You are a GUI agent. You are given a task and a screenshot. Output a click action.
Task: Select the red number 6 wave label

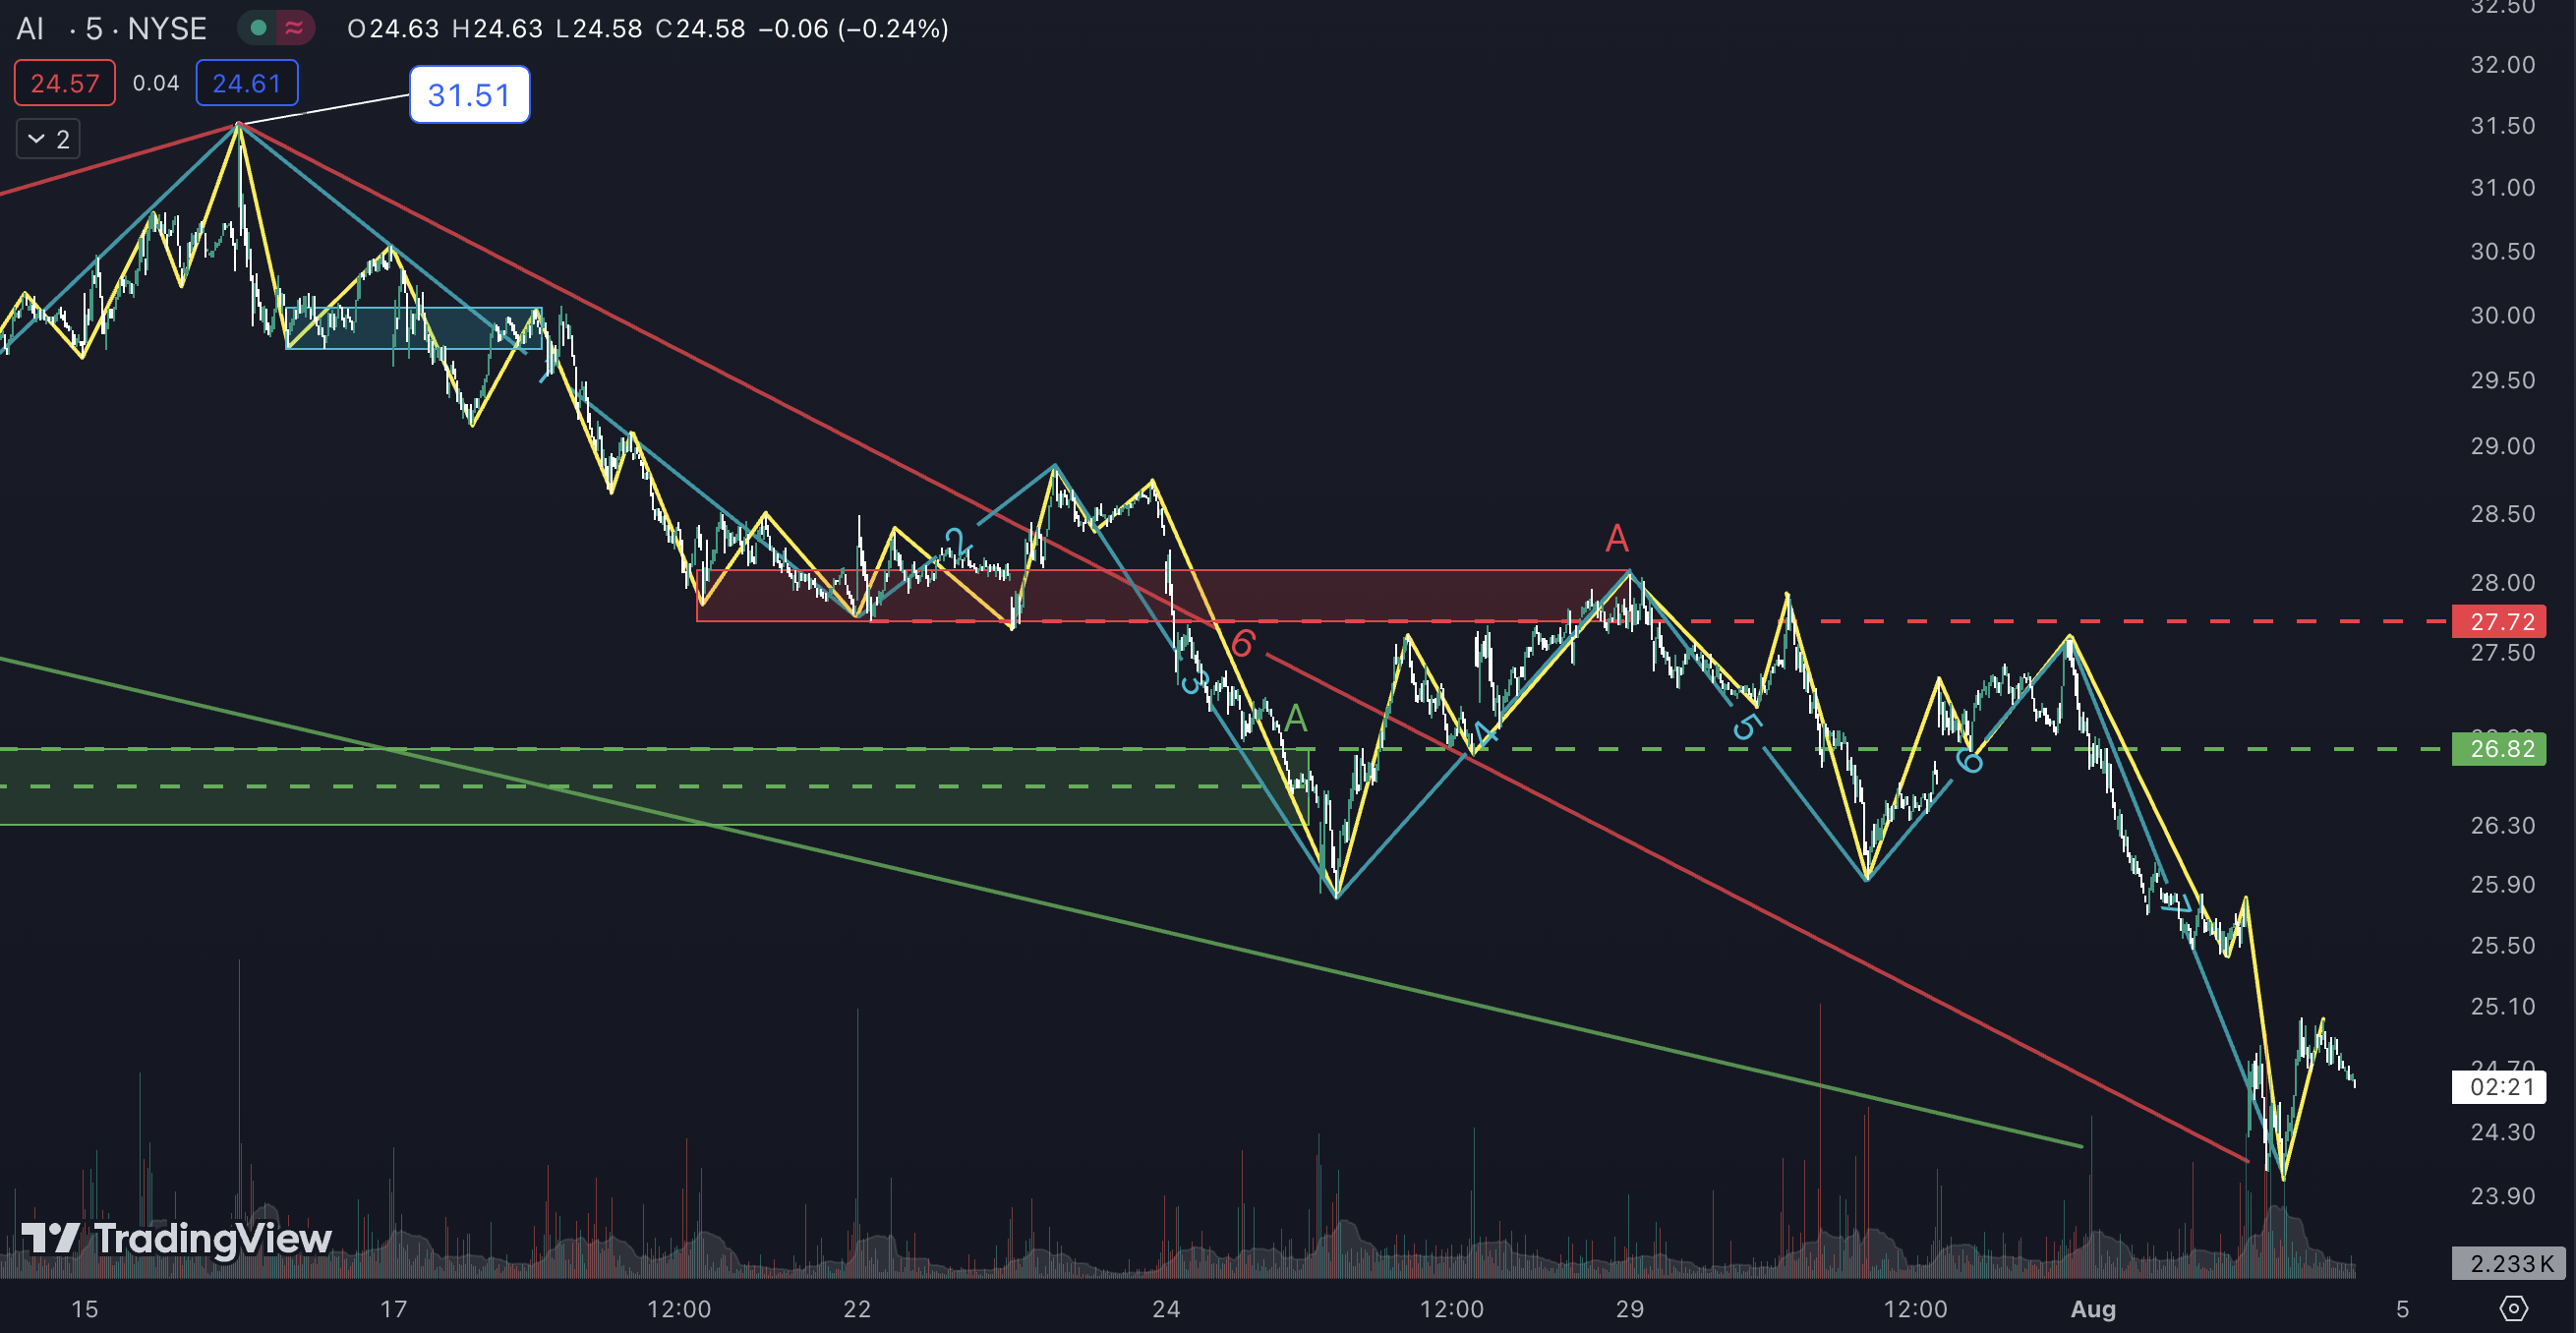1242,643
